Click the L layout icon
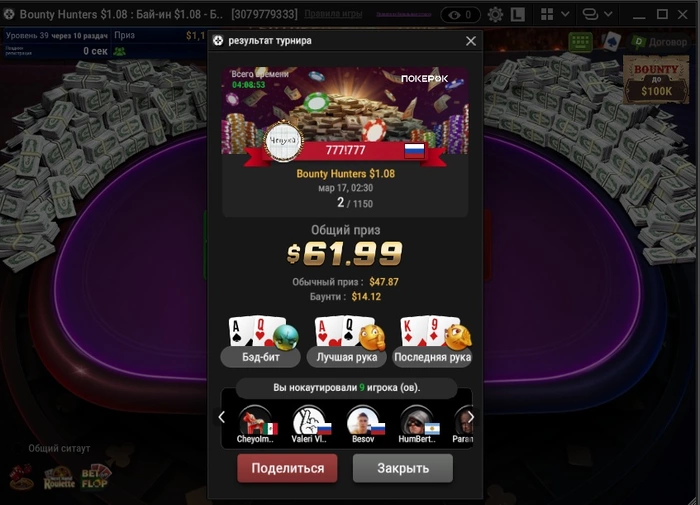 pos(517,15)
